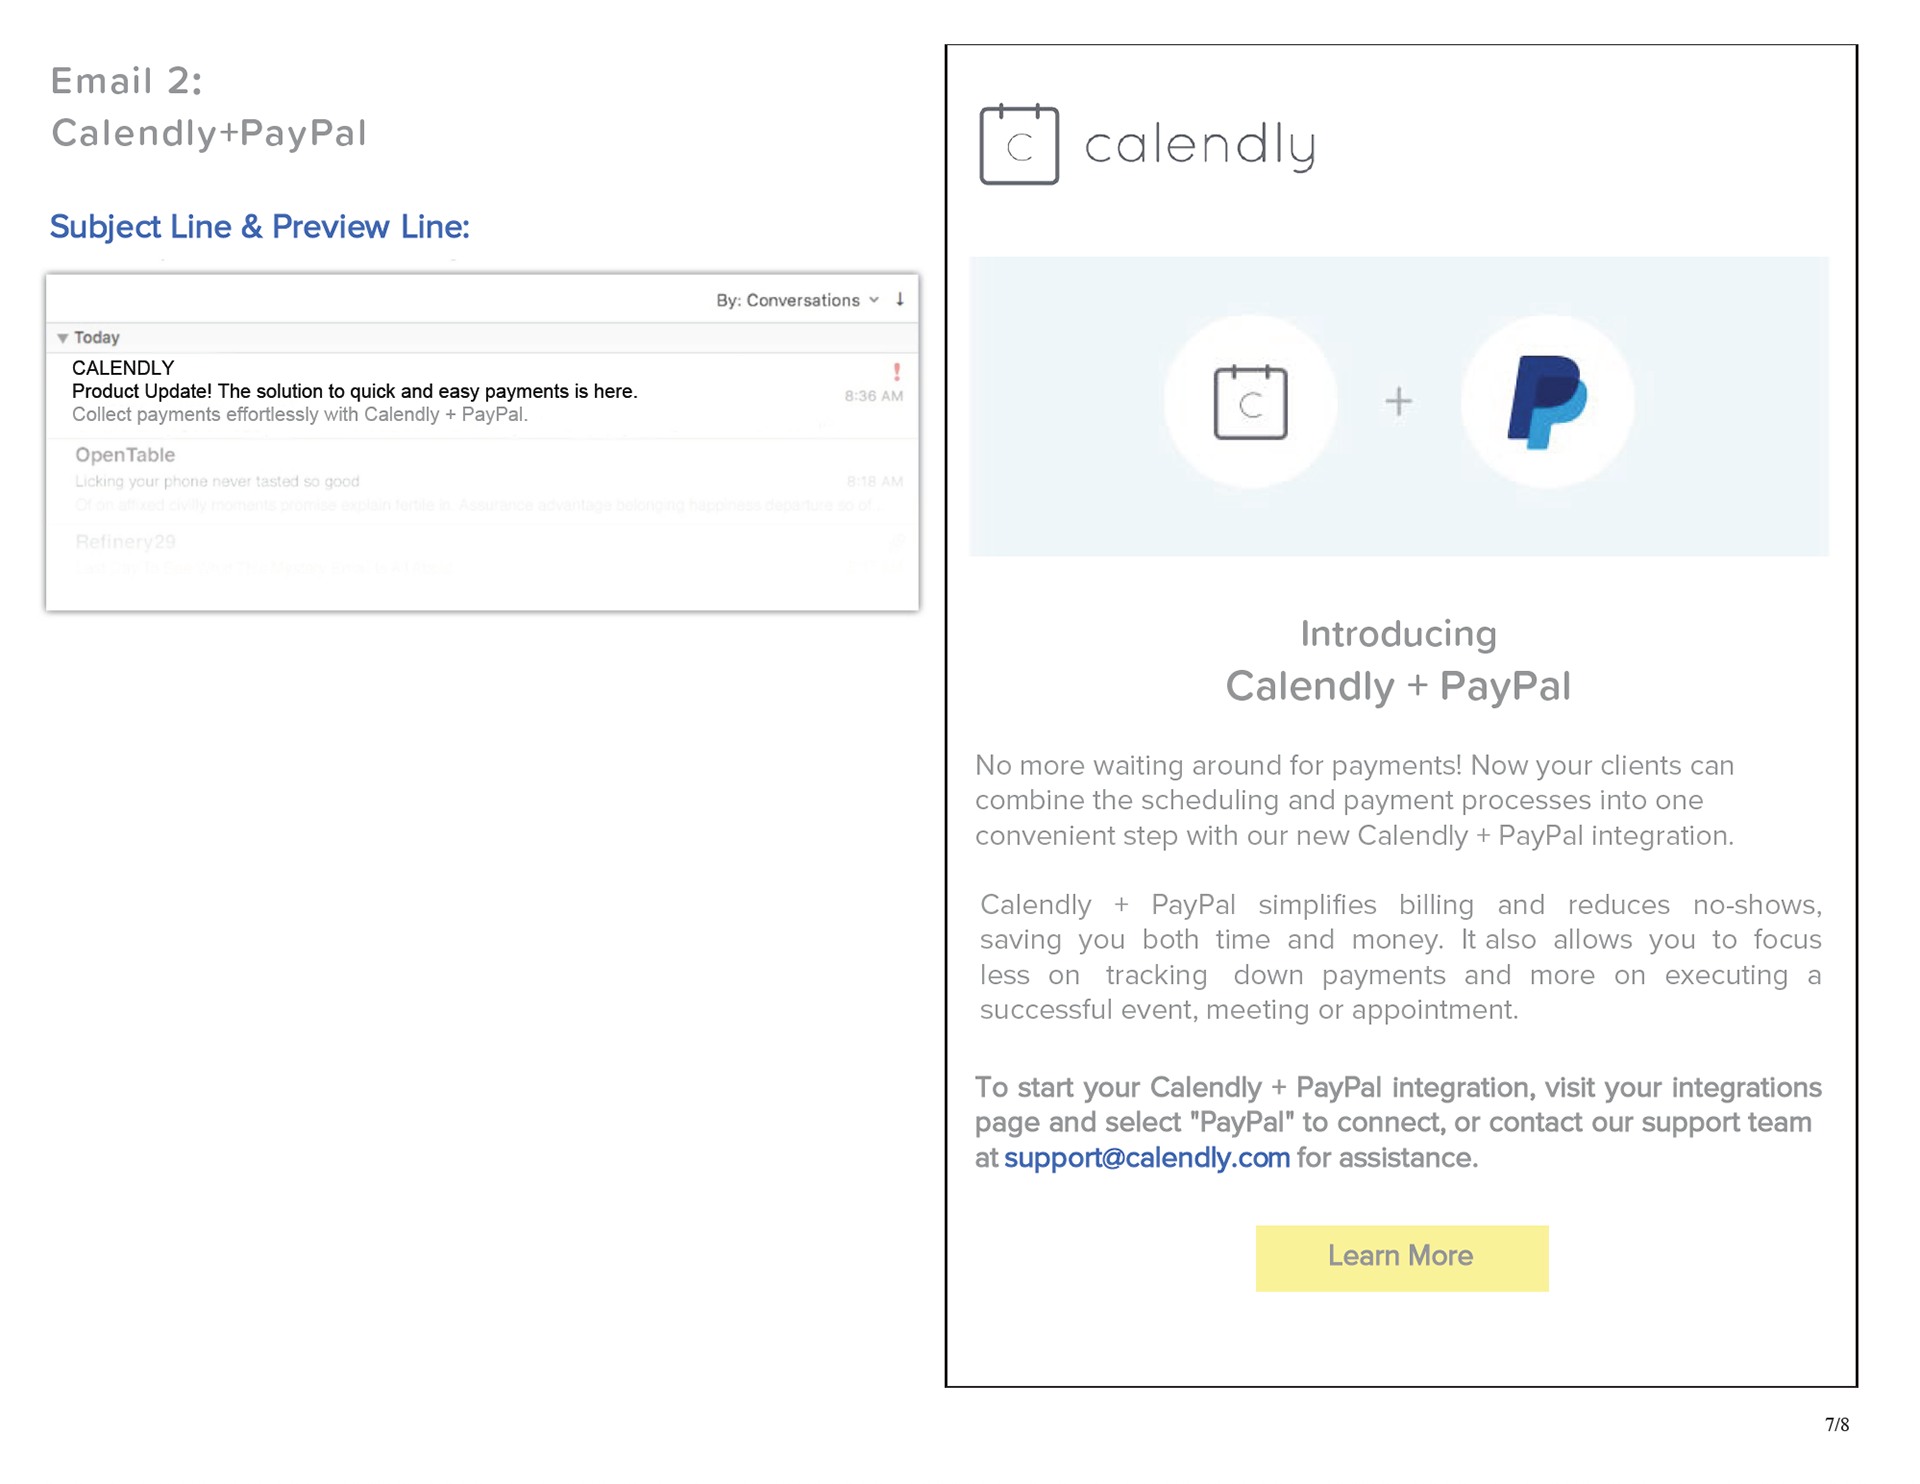1920x1484 pixels.
Task: Select the OpenTable email in the list
Action: pos(482,479)
